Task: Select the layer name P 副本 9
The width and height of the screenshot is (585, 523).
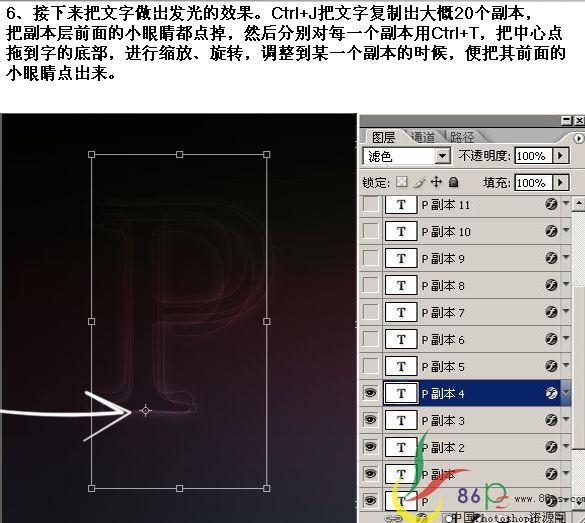Action: coord(443,259)
